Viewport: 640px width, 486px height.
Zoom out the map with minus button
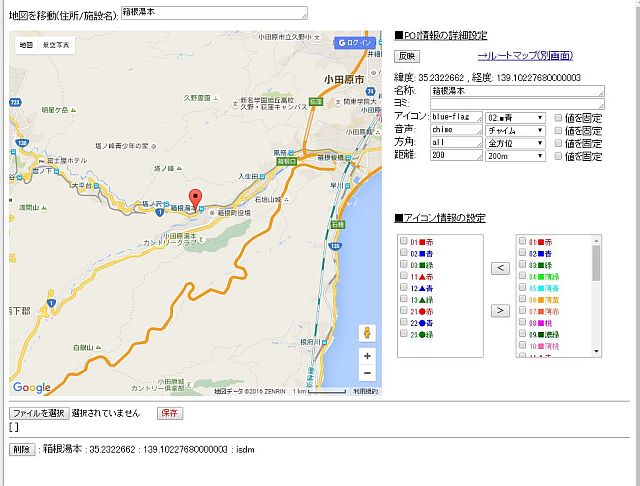click(x=367, y=373)
